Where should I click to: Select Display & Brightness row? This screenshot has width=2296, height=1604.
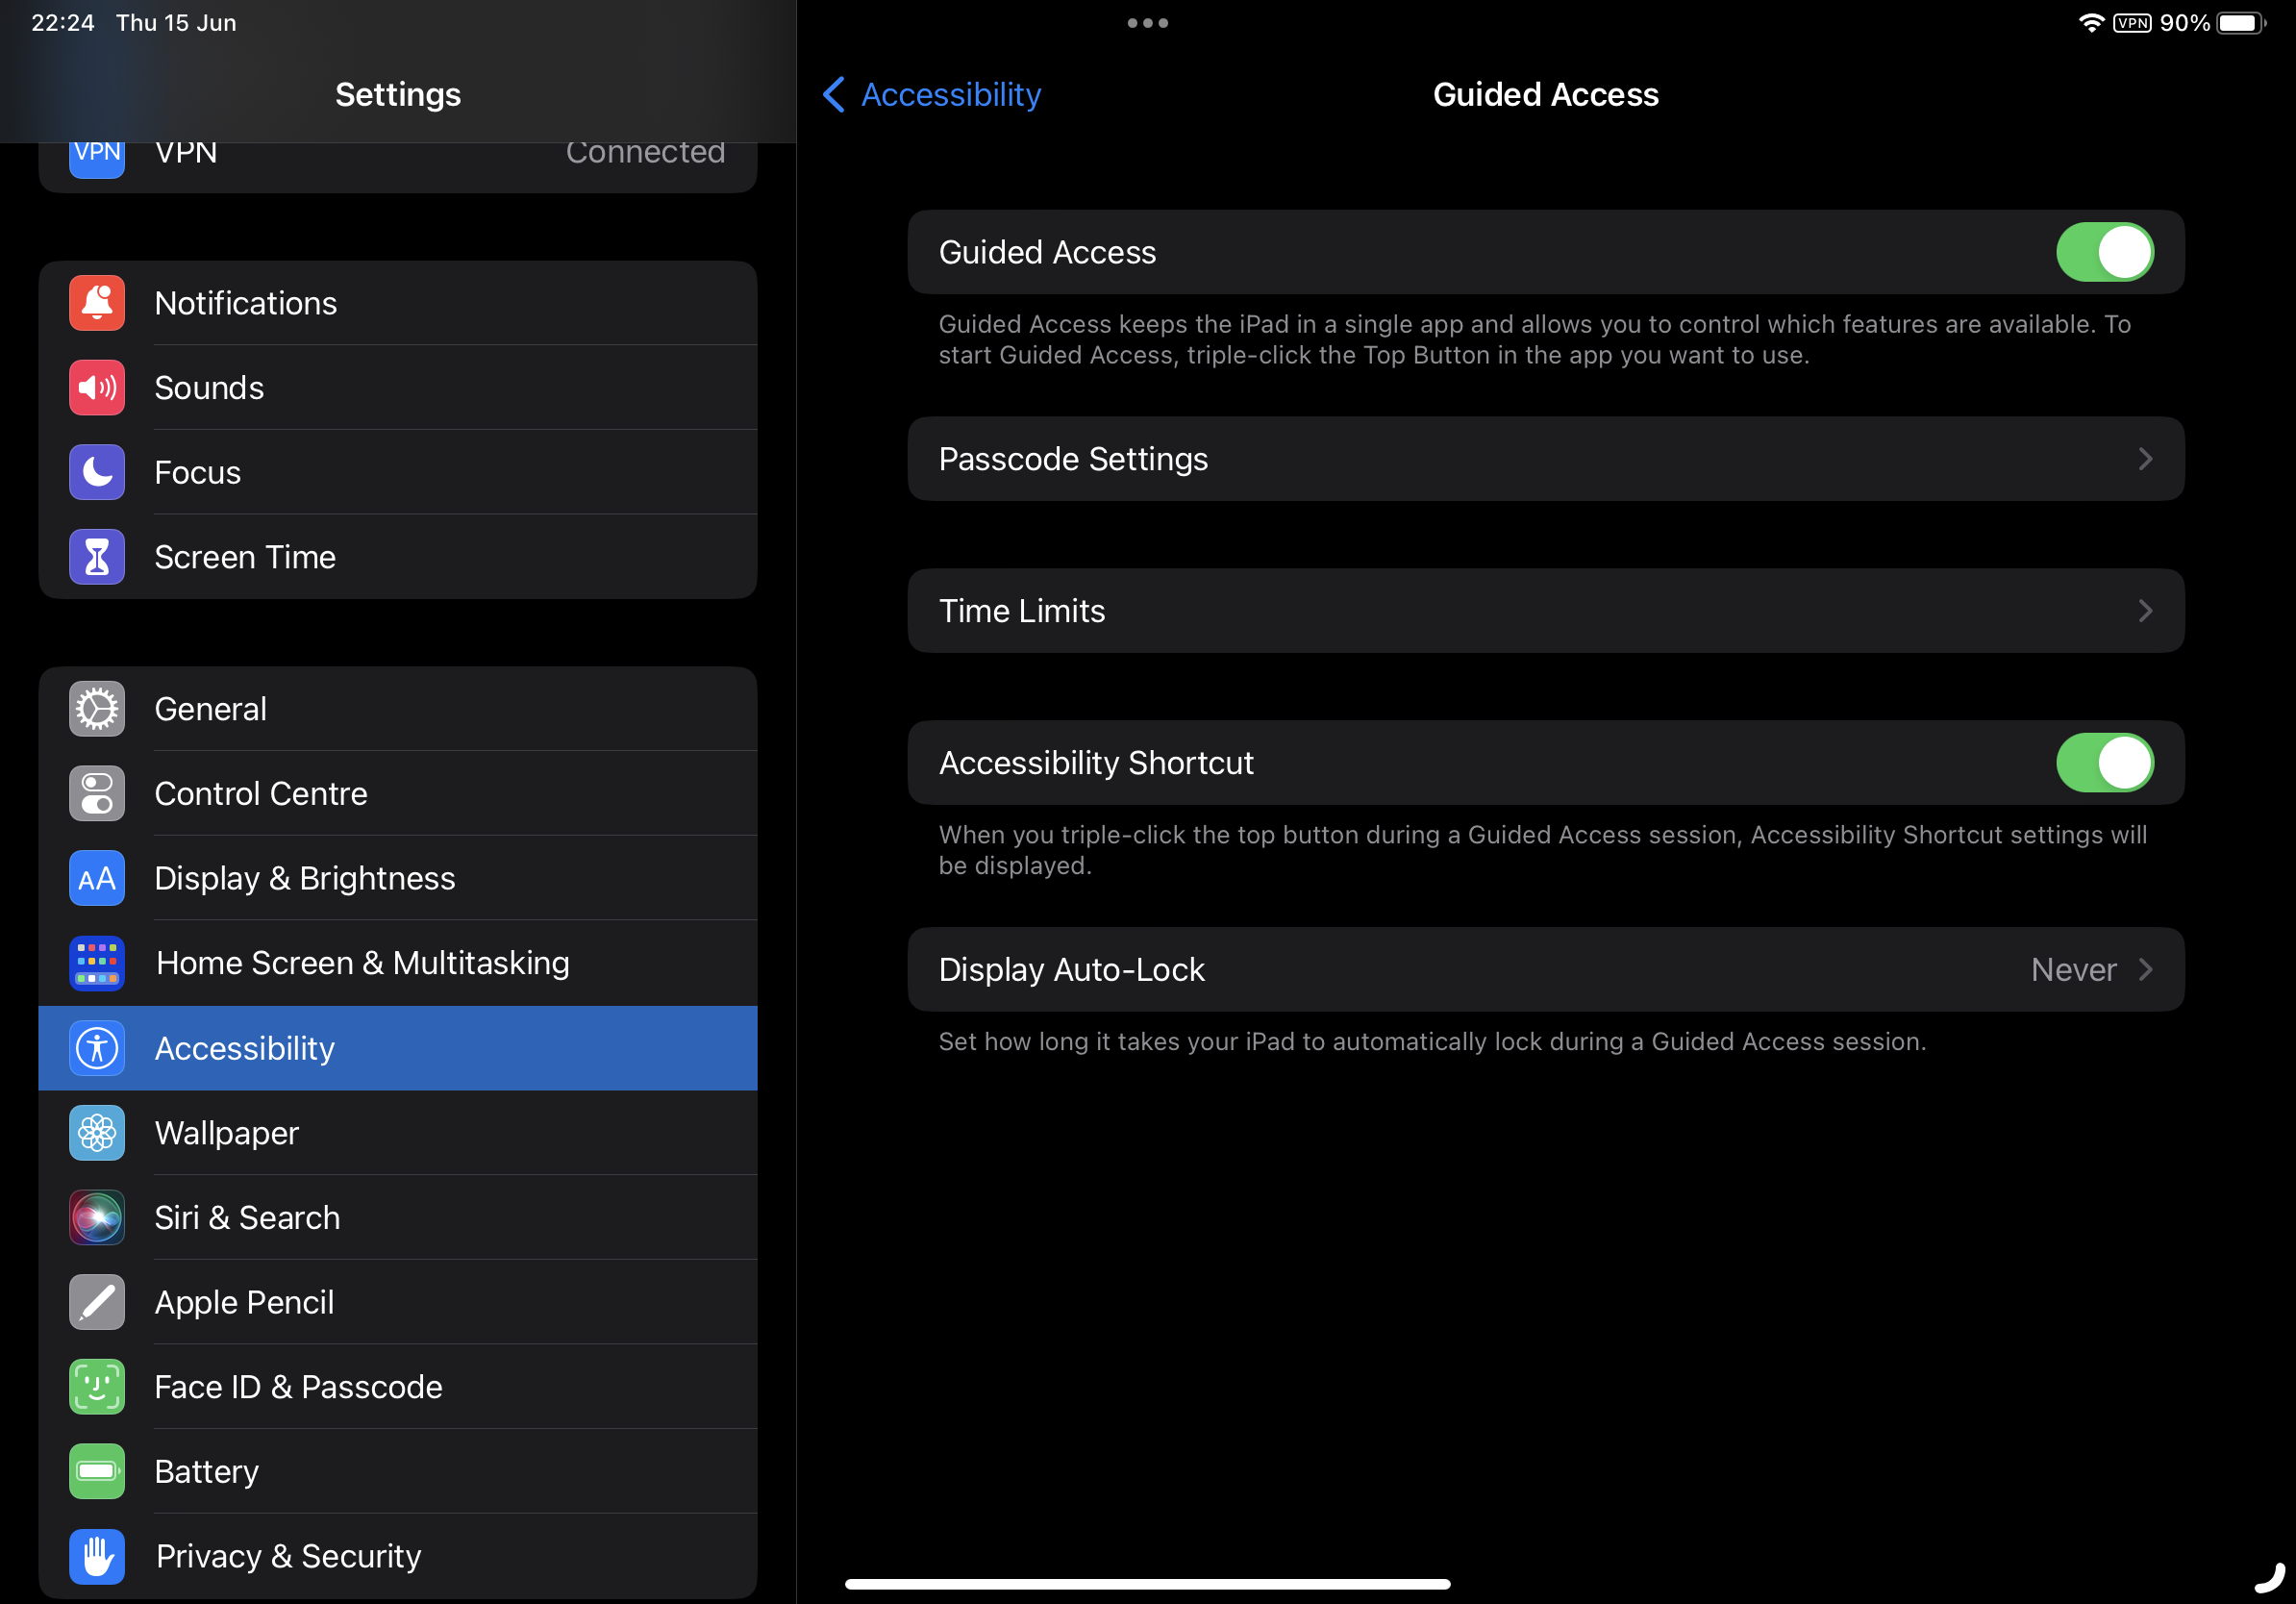(x=398, y=878)
